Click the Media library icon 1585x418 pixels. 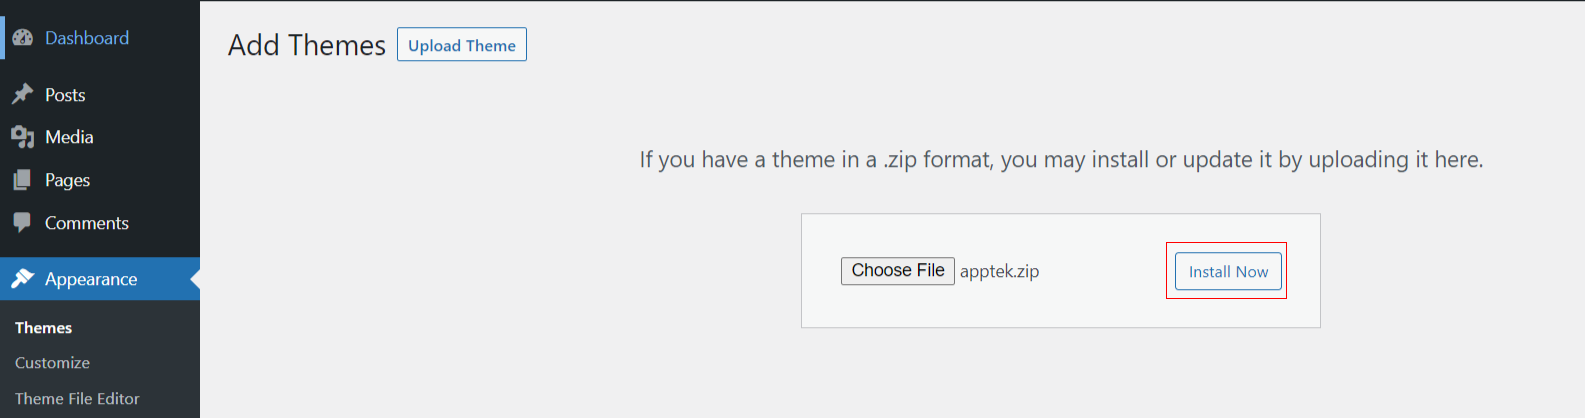click(x=22, y=137)
